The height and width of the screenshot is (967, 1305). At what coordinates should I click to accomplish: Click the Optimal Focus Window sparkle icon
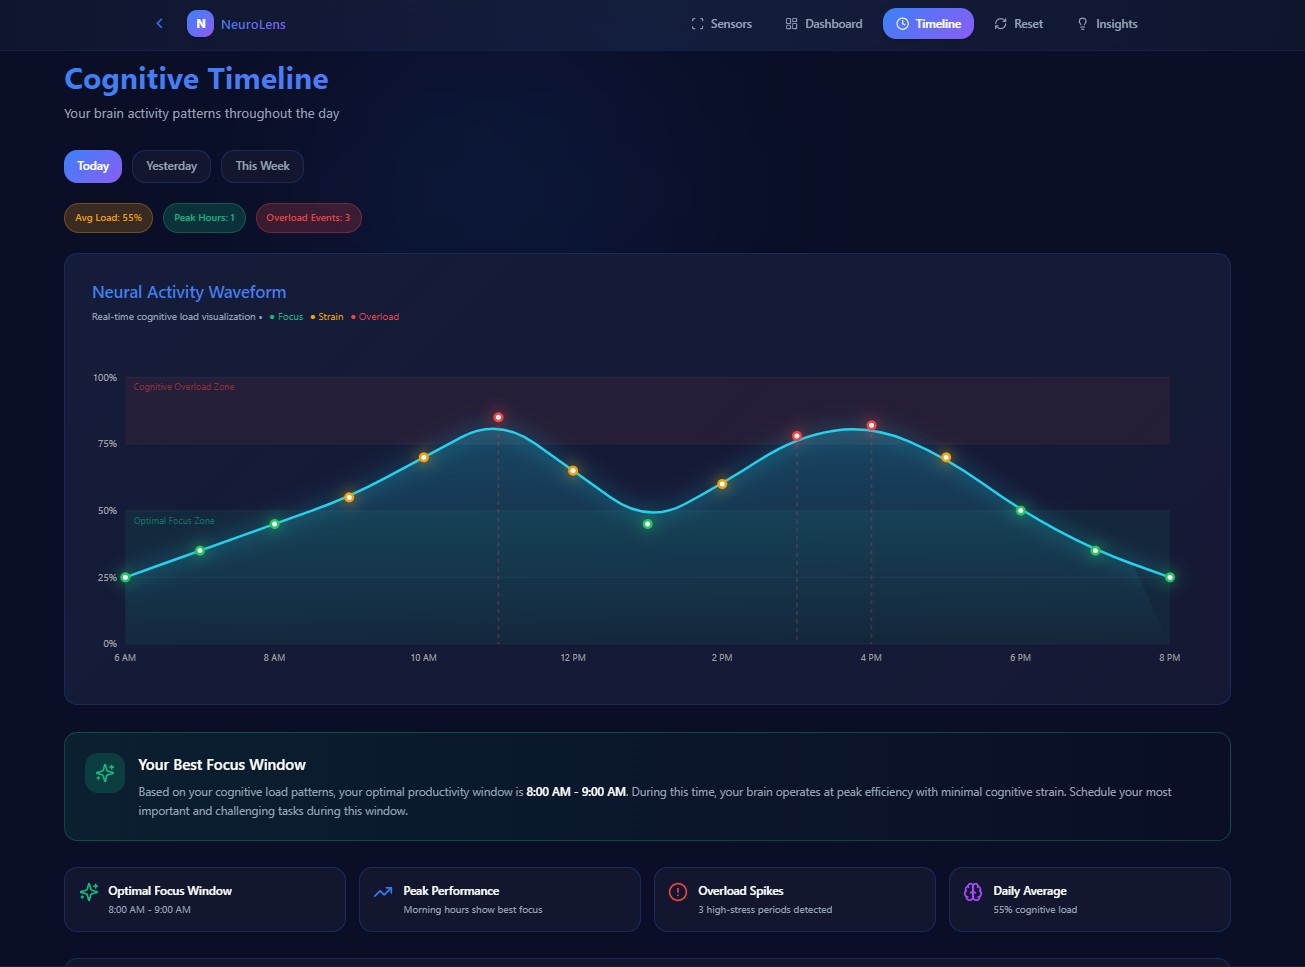pyautogui.click(x=89, y=891)
